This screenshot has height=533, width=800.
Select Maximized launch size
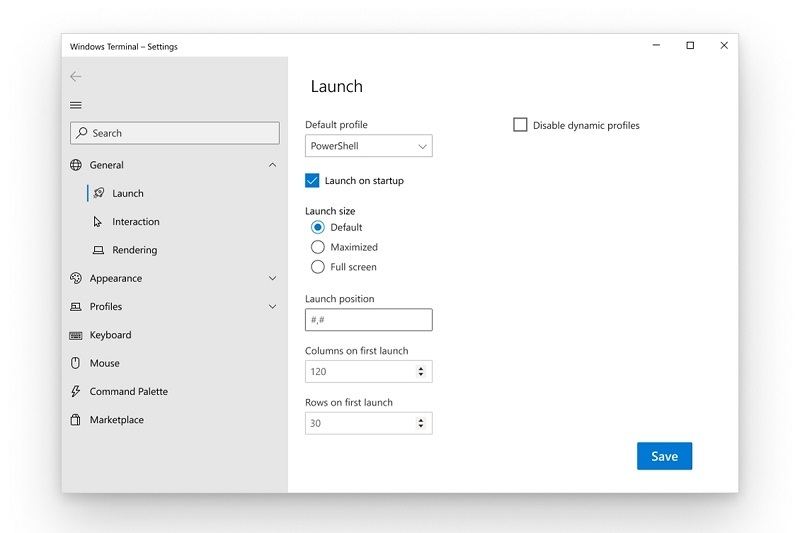[317, 247]
